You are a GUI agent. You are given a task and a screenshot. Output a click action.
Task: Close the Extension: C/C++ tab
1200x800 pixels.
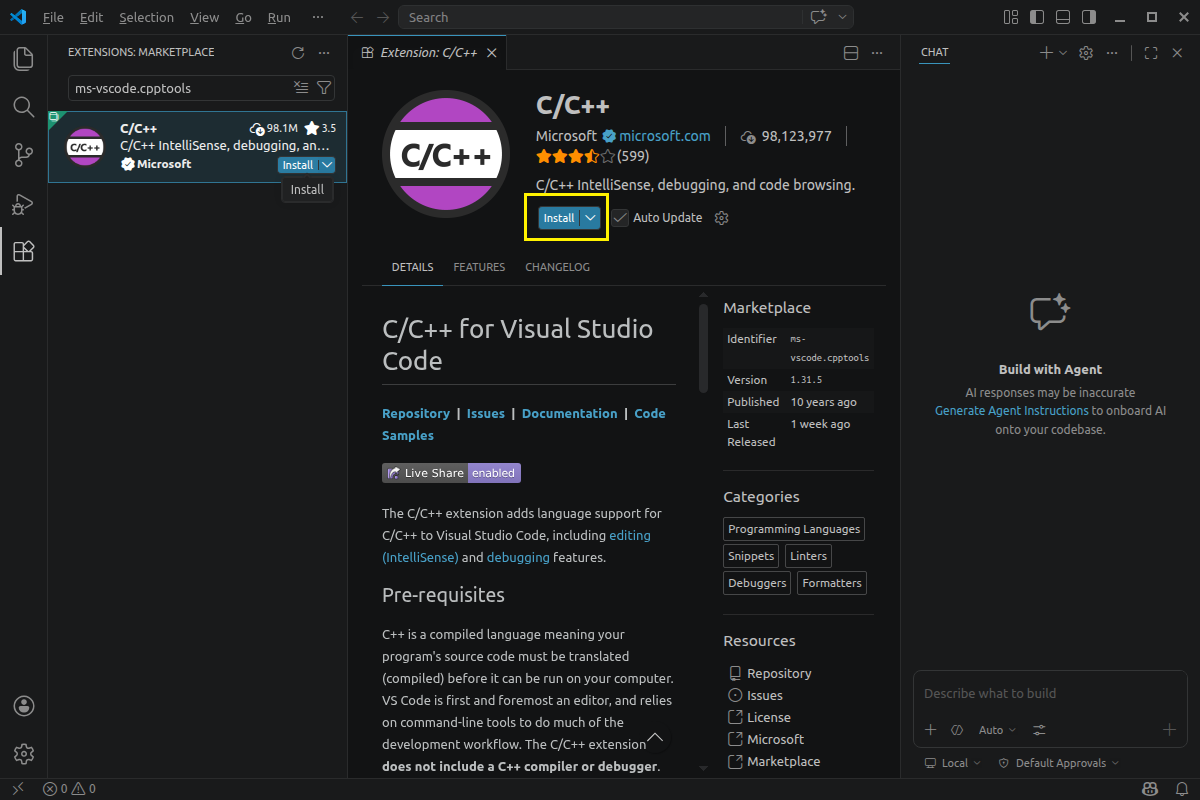click(491, 53)
